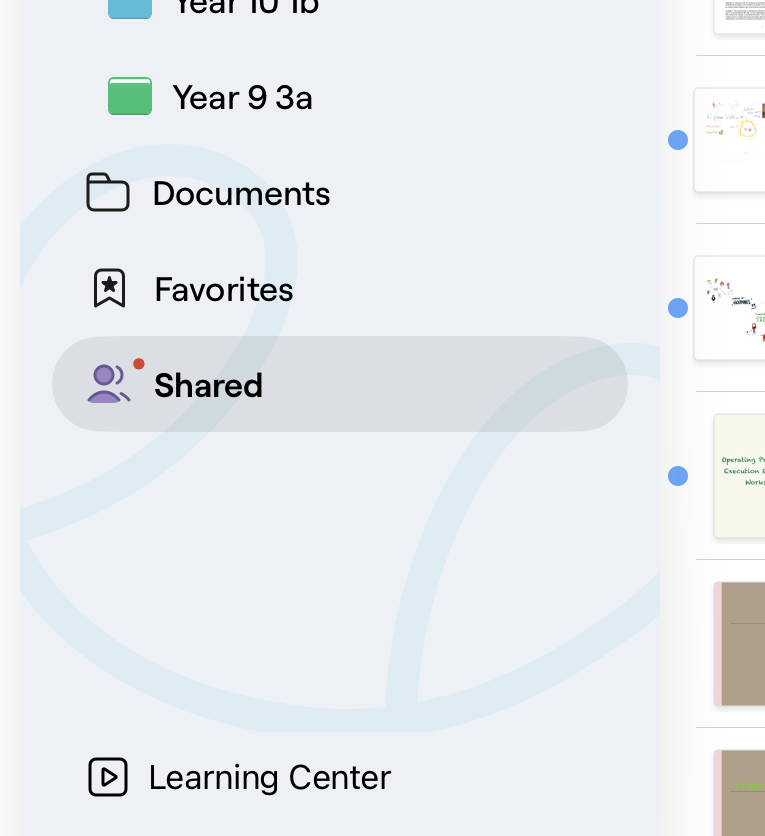Open the topmost text document thumbnail
Viewport: 765px width, 836px height.
point(739,16)
